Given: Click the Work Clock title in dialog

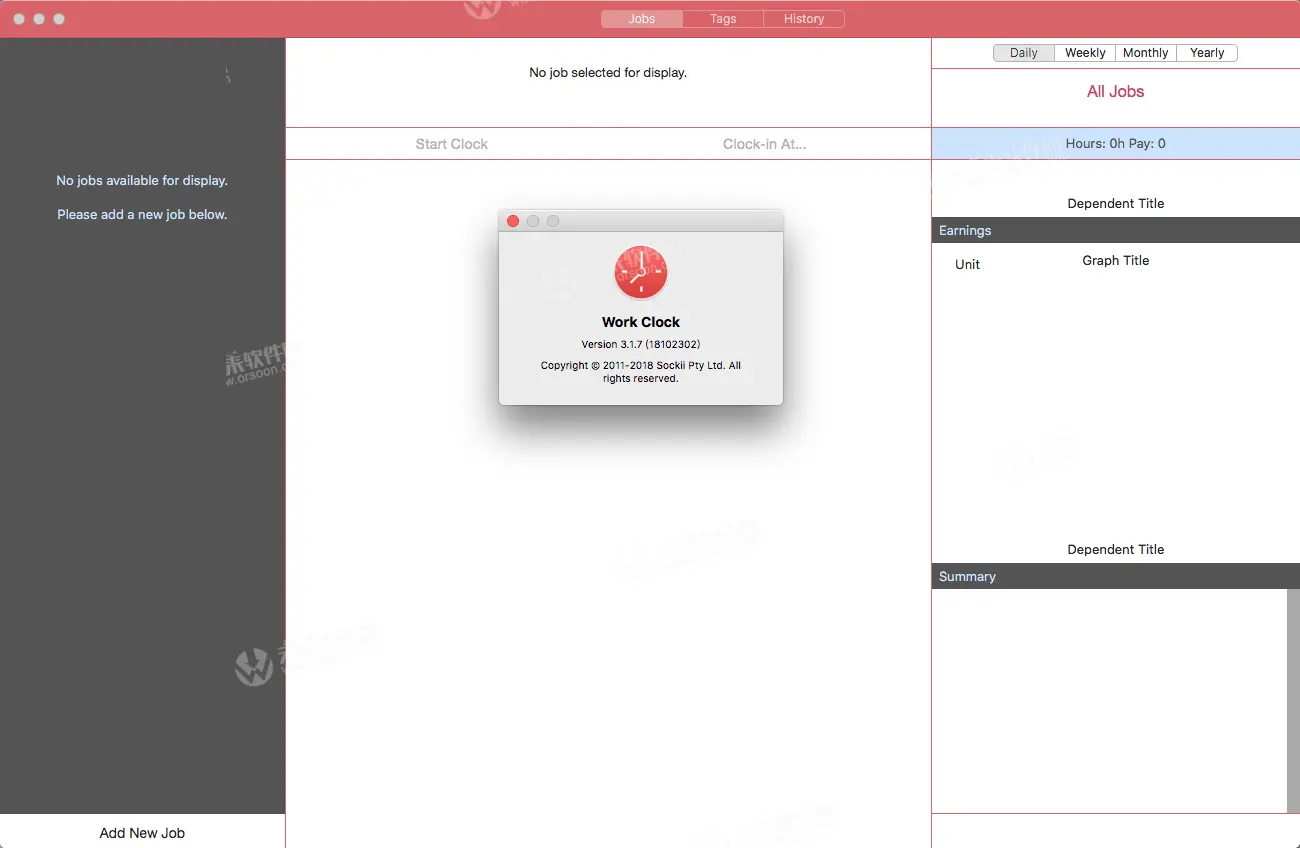Looking at the screenshot, I should tap(641, 322).
